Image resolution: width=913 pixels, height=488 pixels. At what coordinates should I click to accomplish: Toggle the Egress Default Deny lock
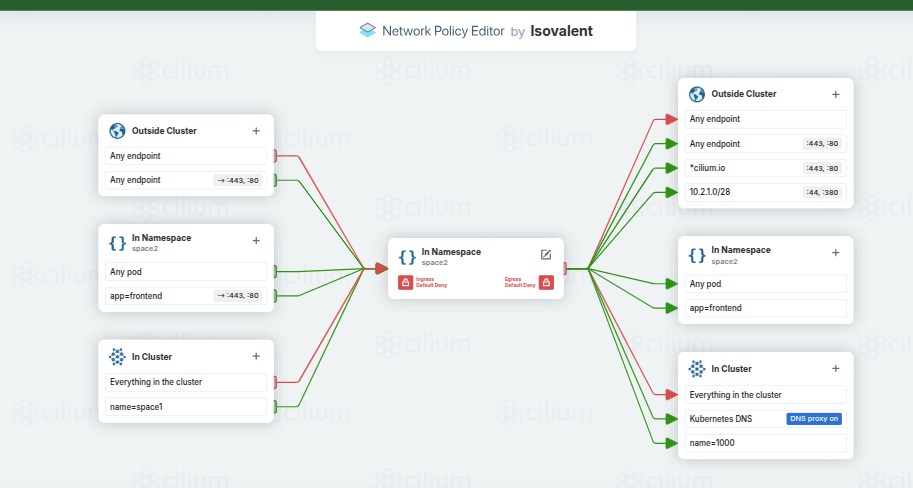coord(546,283)
